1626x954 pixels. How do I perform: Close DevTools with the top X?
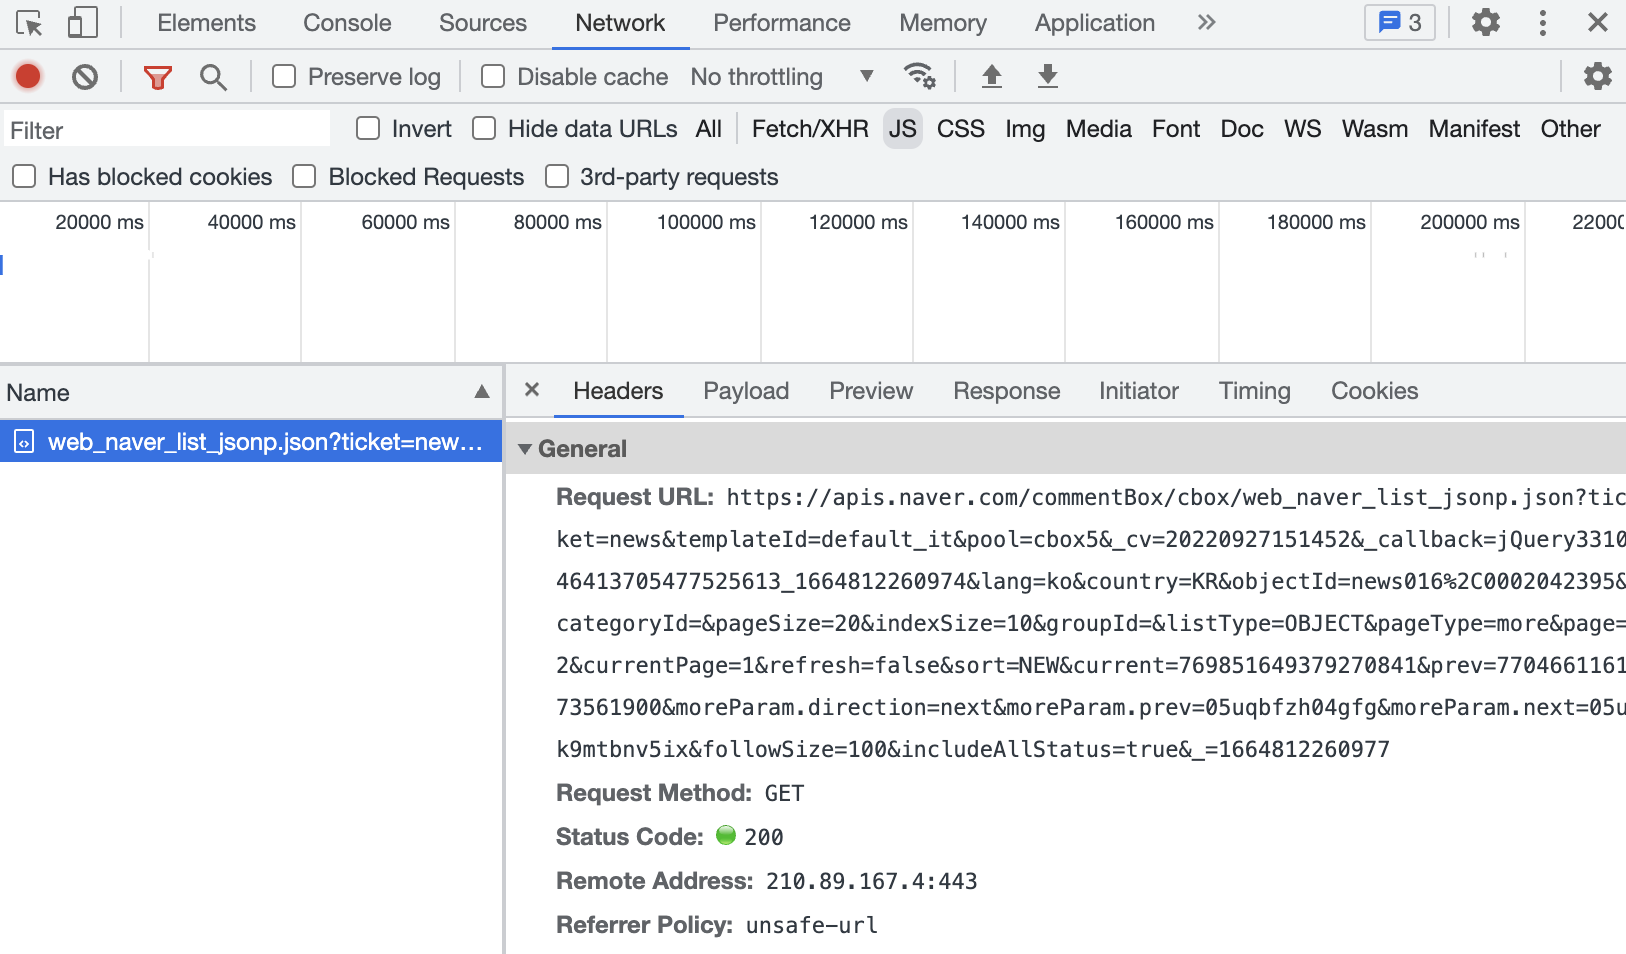pos(1598,22)
